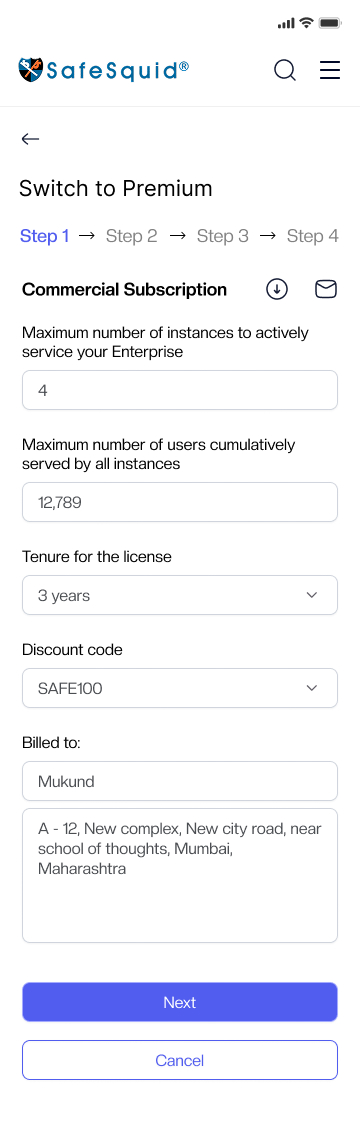This screenshot has height=1122, width=360.
Task: Tap the Wi-Fi status icon
Action: point(306,23)
